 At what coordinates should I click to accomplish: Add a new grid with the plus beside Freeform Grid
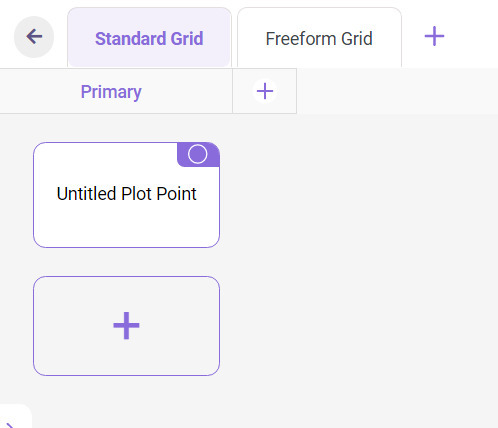(434, 36)
